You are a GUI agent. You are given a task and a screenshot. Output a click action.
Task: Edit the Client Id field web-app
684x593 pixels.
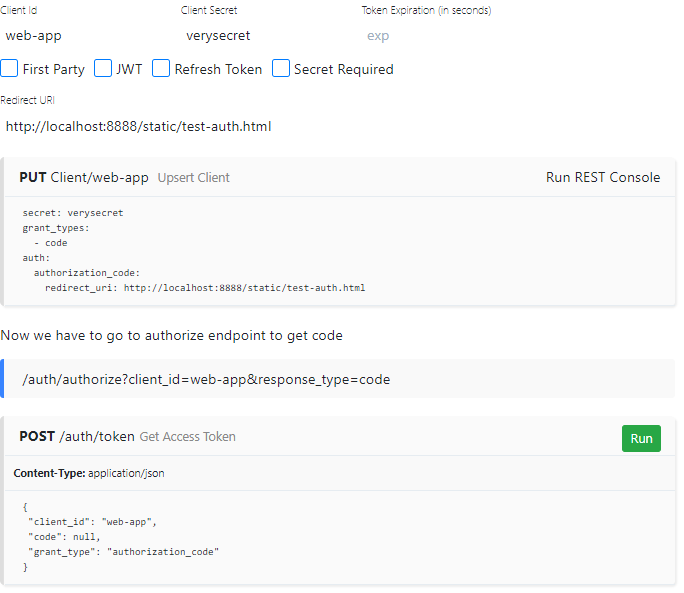point(87,36)
